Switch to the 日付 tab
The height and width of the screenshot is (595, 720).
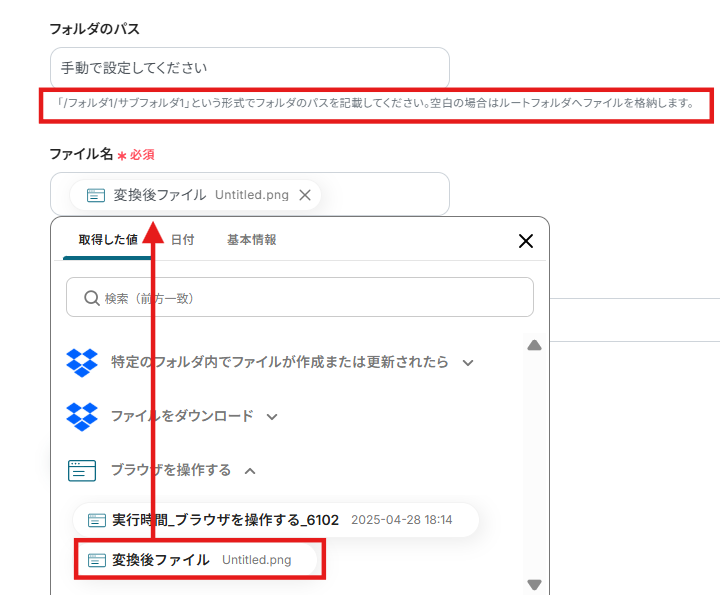pos(183,240)
